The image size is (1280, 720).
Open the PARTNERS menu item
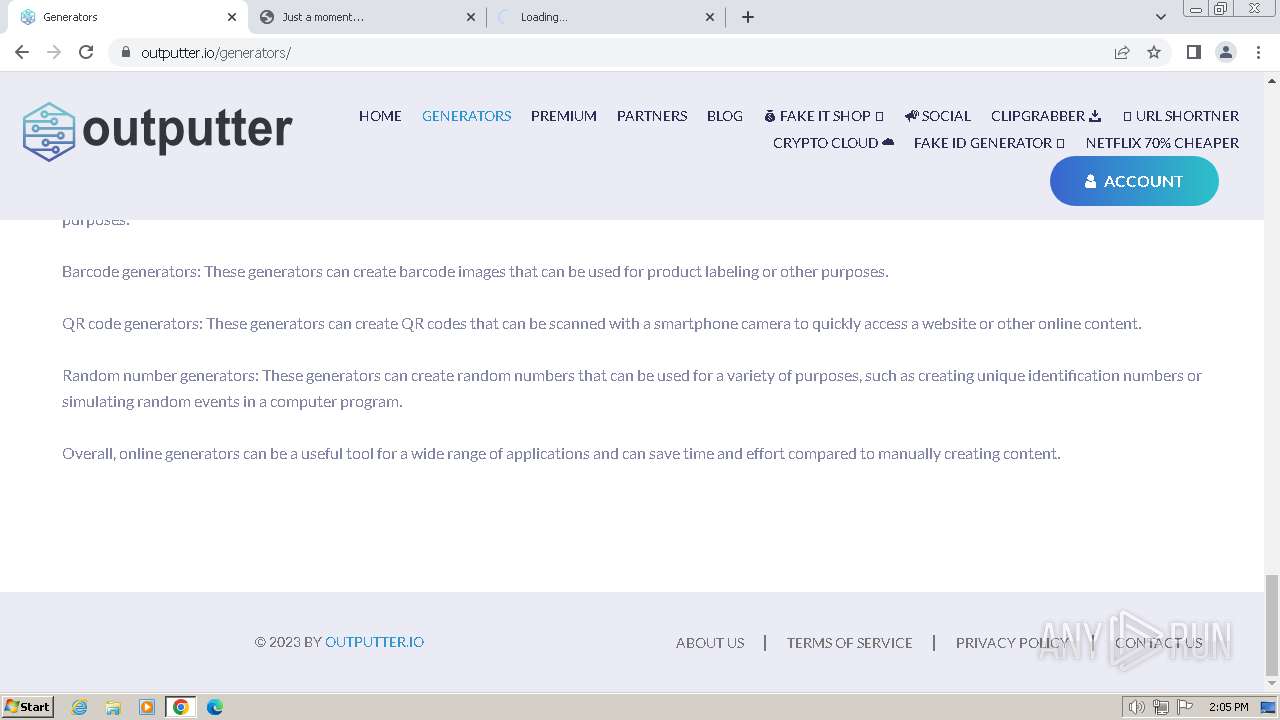pyautogui.click(x=652, y=116)
